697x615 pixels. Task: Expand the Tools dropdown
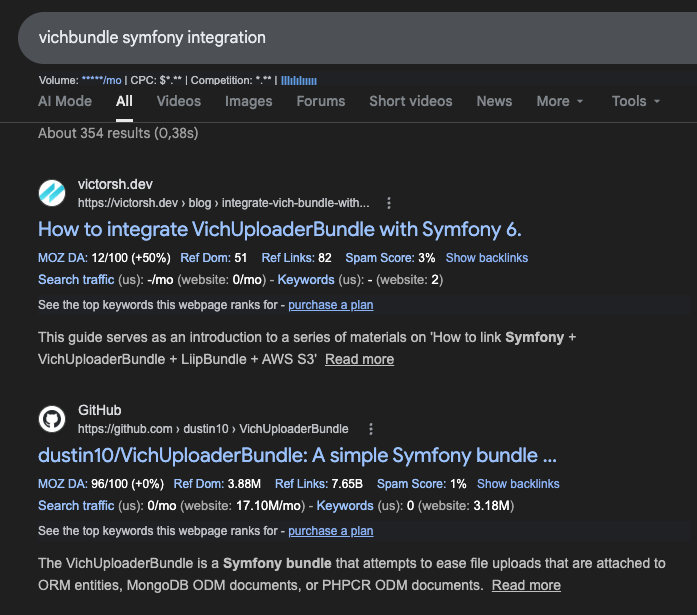coord(636,101)
